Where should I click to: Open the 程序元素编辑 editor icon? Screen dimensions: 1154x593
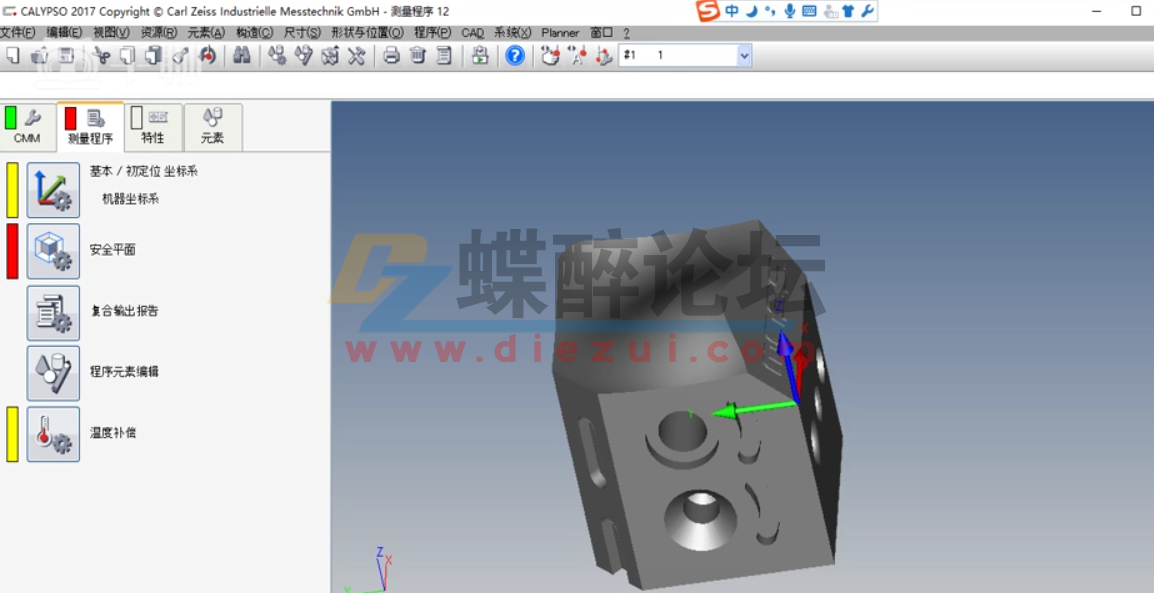click(52, 372)
